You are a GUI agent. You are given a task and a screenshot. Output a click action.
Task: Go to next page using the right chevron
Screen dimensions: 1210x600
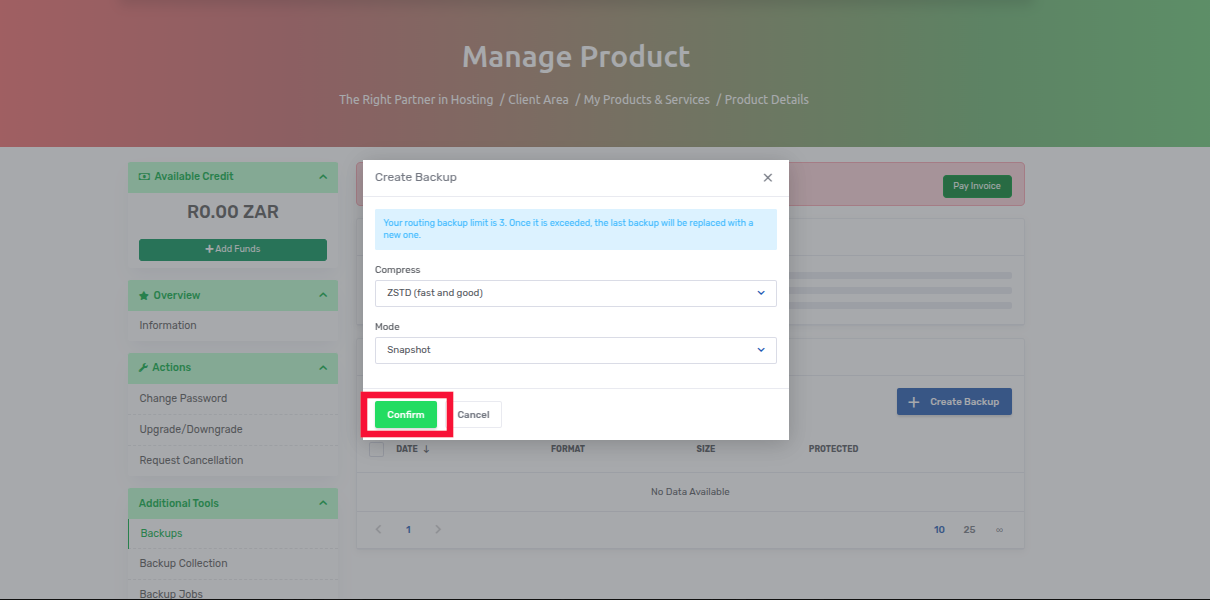coord(438,529)
